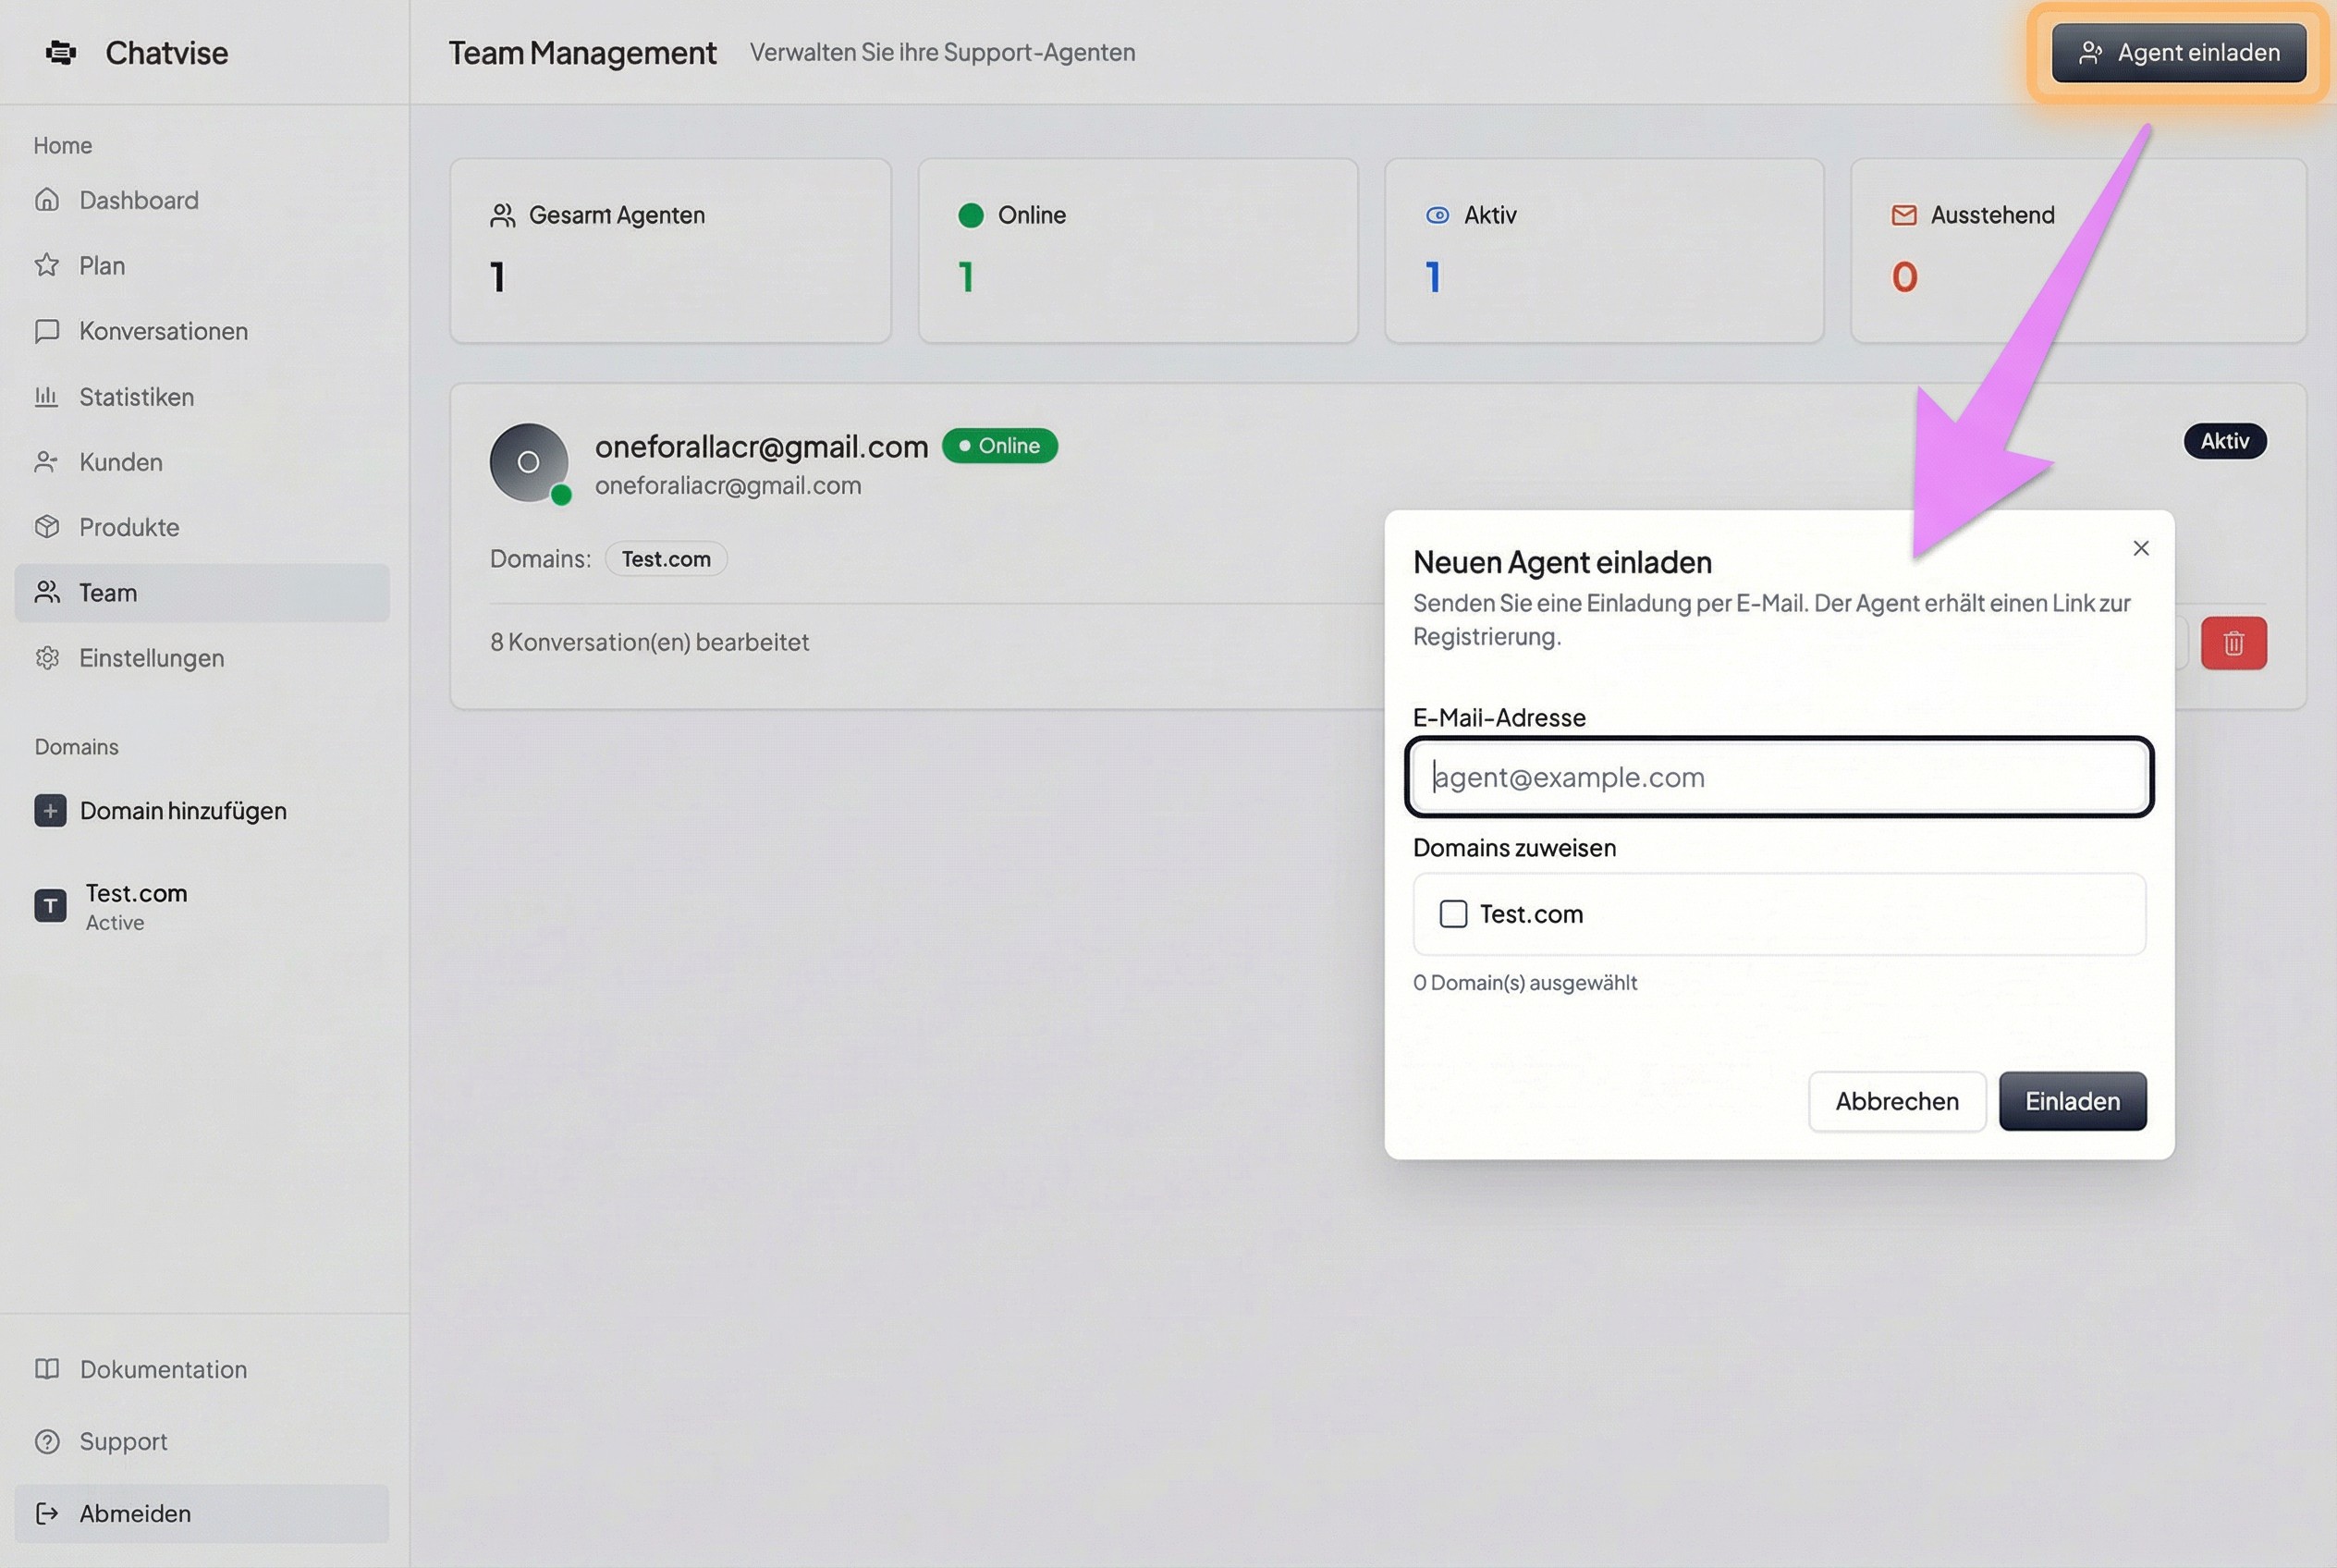Close the Neuen Agent einladen dialog
This screenshot has width=2337, height=1568.
tap(2140, 548)
